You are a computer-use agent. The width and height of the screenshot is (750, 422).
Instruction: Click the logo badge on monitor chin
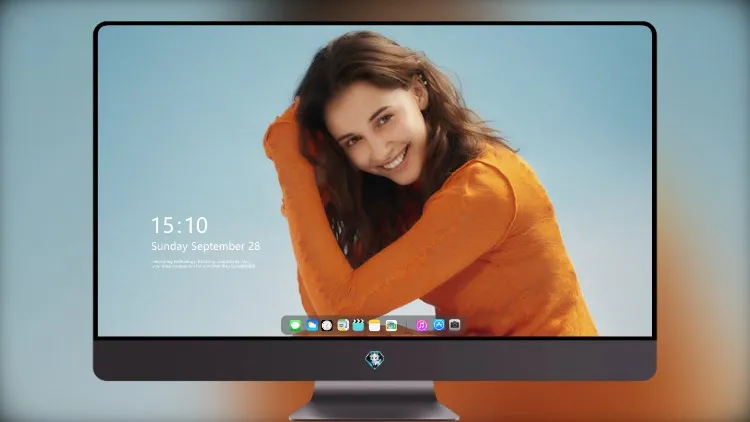375,359
